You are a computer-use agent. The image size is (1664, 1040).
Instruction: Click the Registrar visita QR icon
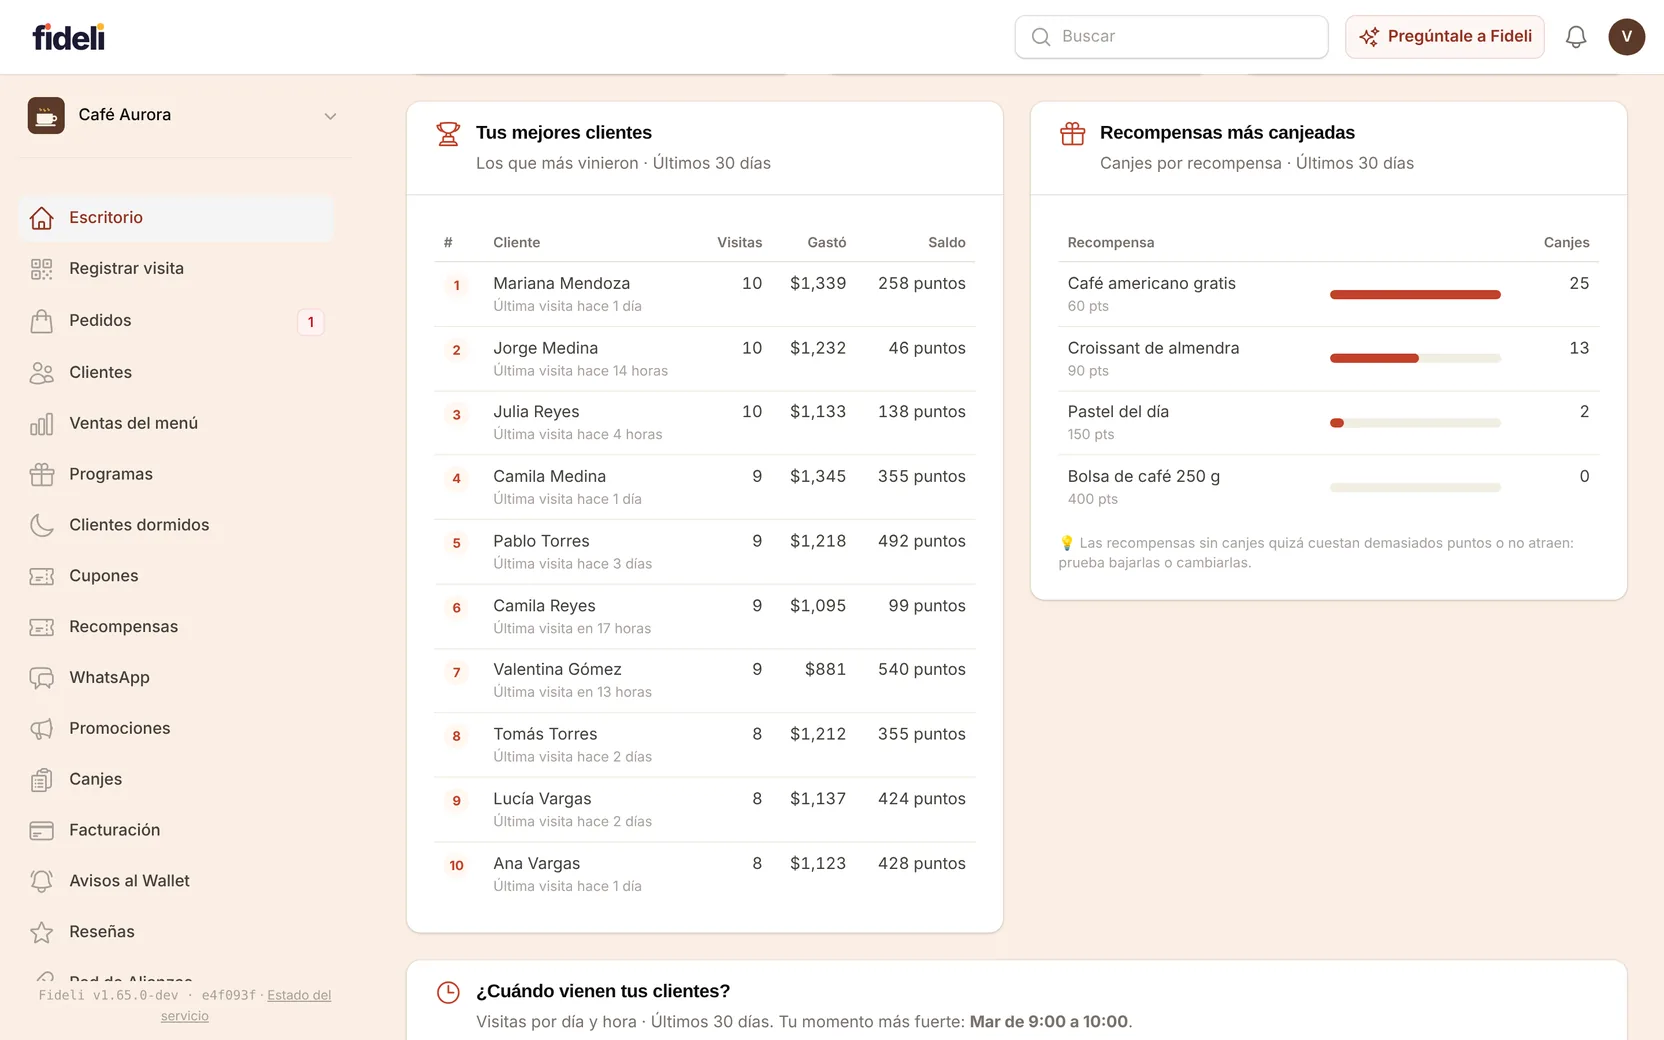pyautogui.click(x=42, y=269)
